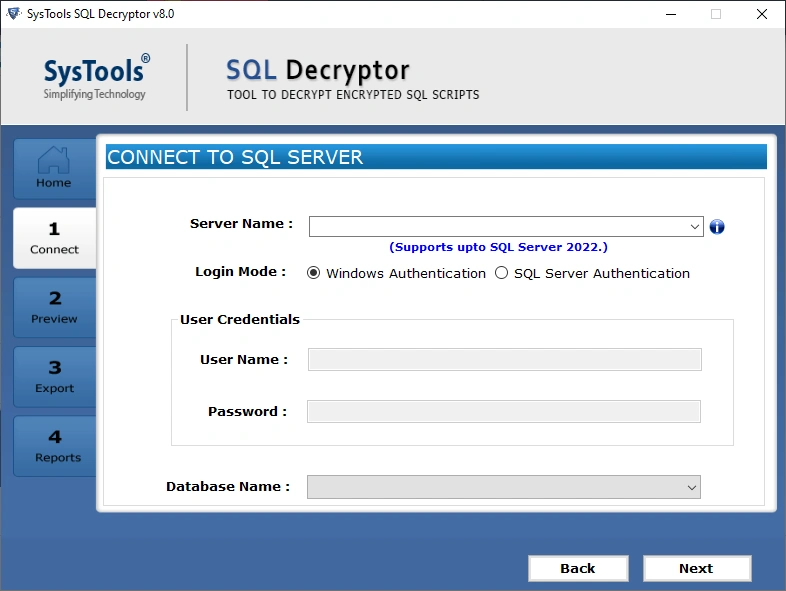Click the blue info icon beside Server Name

pos(717,227)
